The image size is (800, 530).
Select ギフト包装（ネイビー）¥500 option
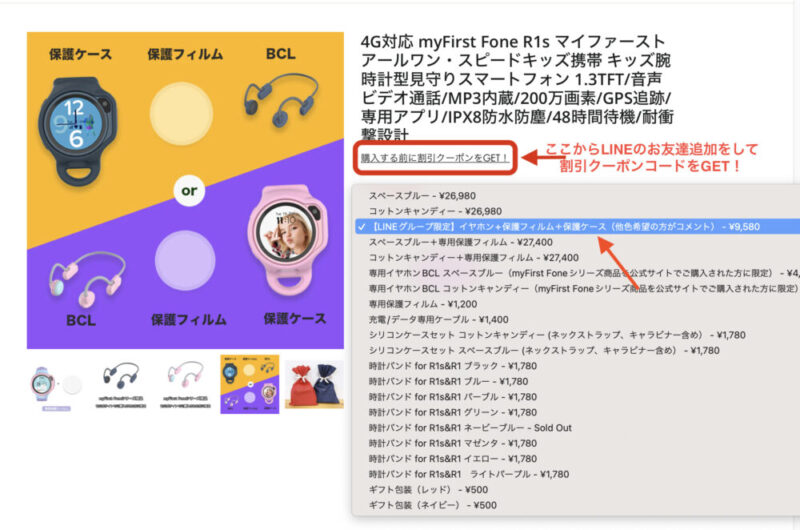[x=577, y=505]
